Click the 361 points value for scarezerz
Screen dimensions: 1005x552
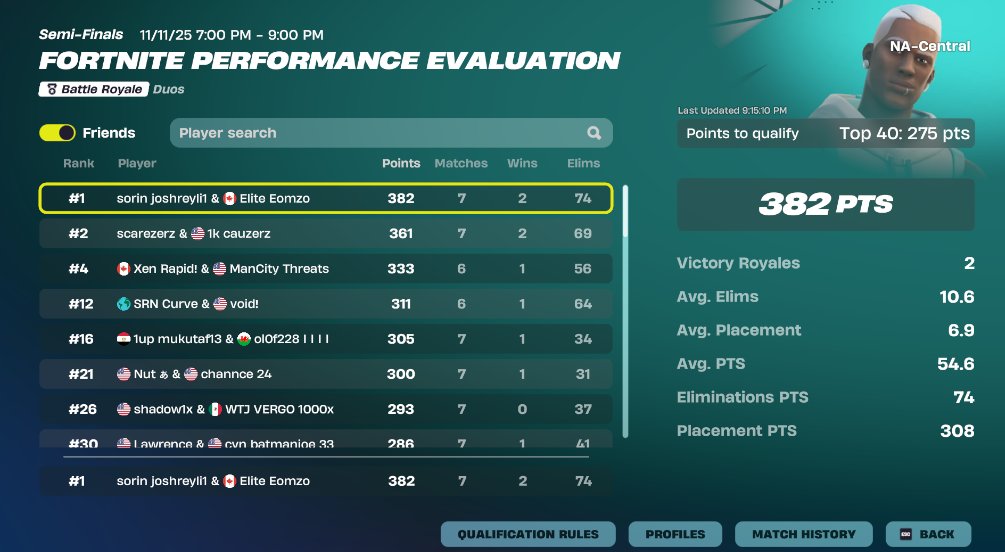click(401, 233)
